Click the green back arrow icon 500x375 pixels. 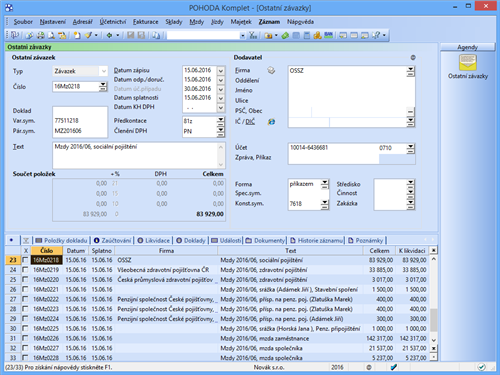tap(109, 35)
